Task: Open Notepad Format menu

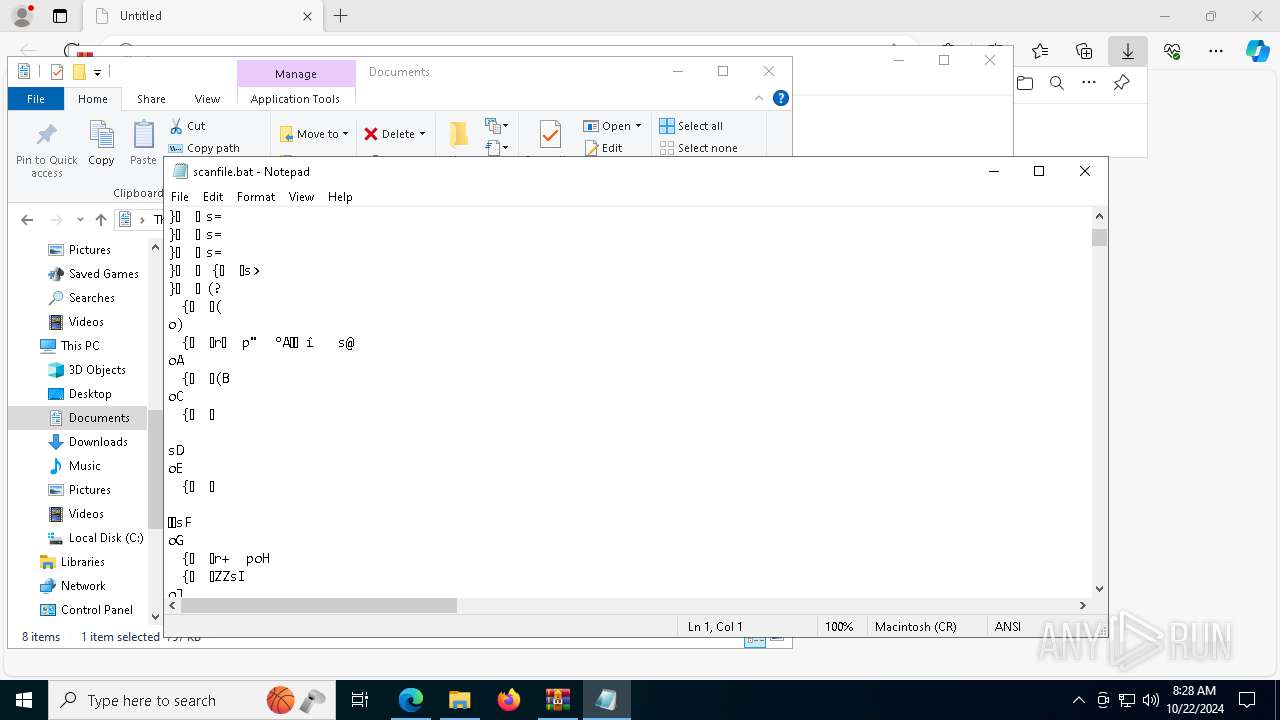Action: [256, 197]
